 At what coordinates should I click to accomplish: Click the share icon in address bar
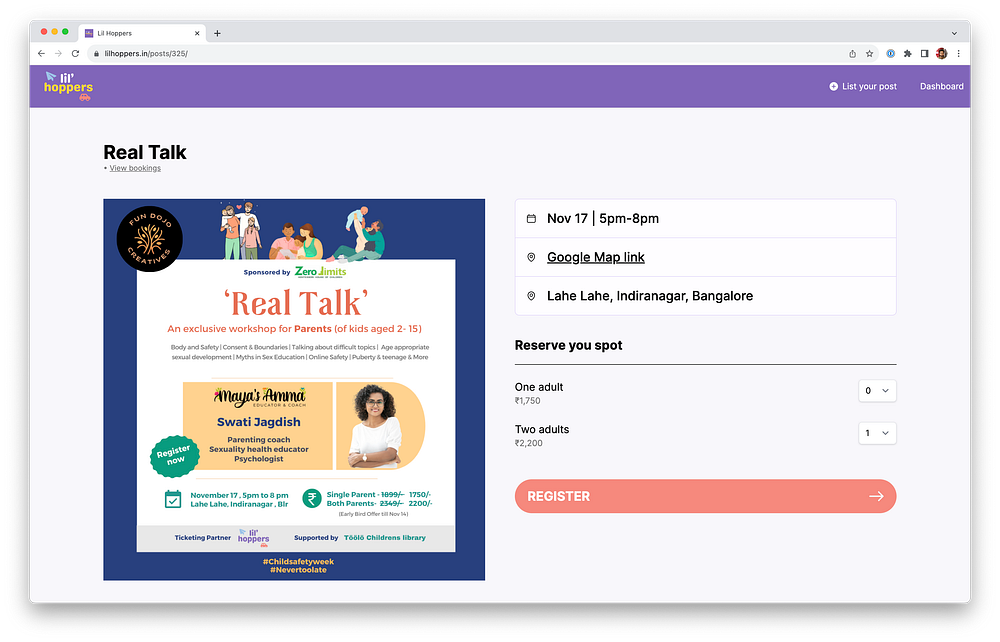[x=853, y=54]
